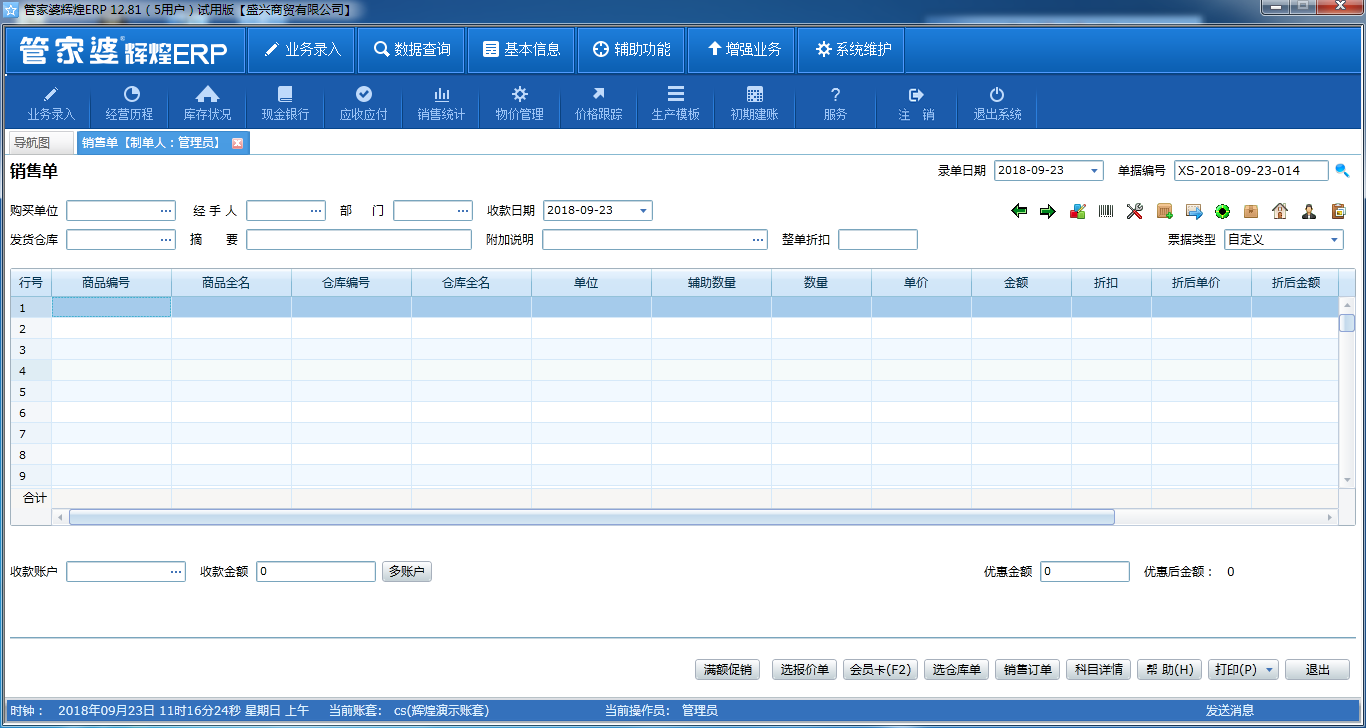The image size is (1366, 728).
Task: Open 部门 lookup ellipsis button
Action: pyautogui.click(x=463, y=211)
